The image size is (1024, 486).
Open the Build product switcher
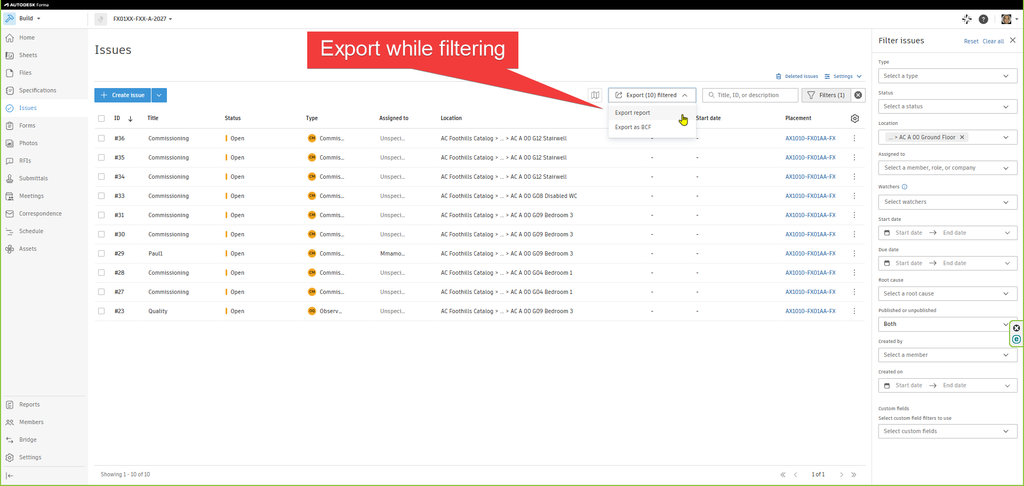click(24, 19)
